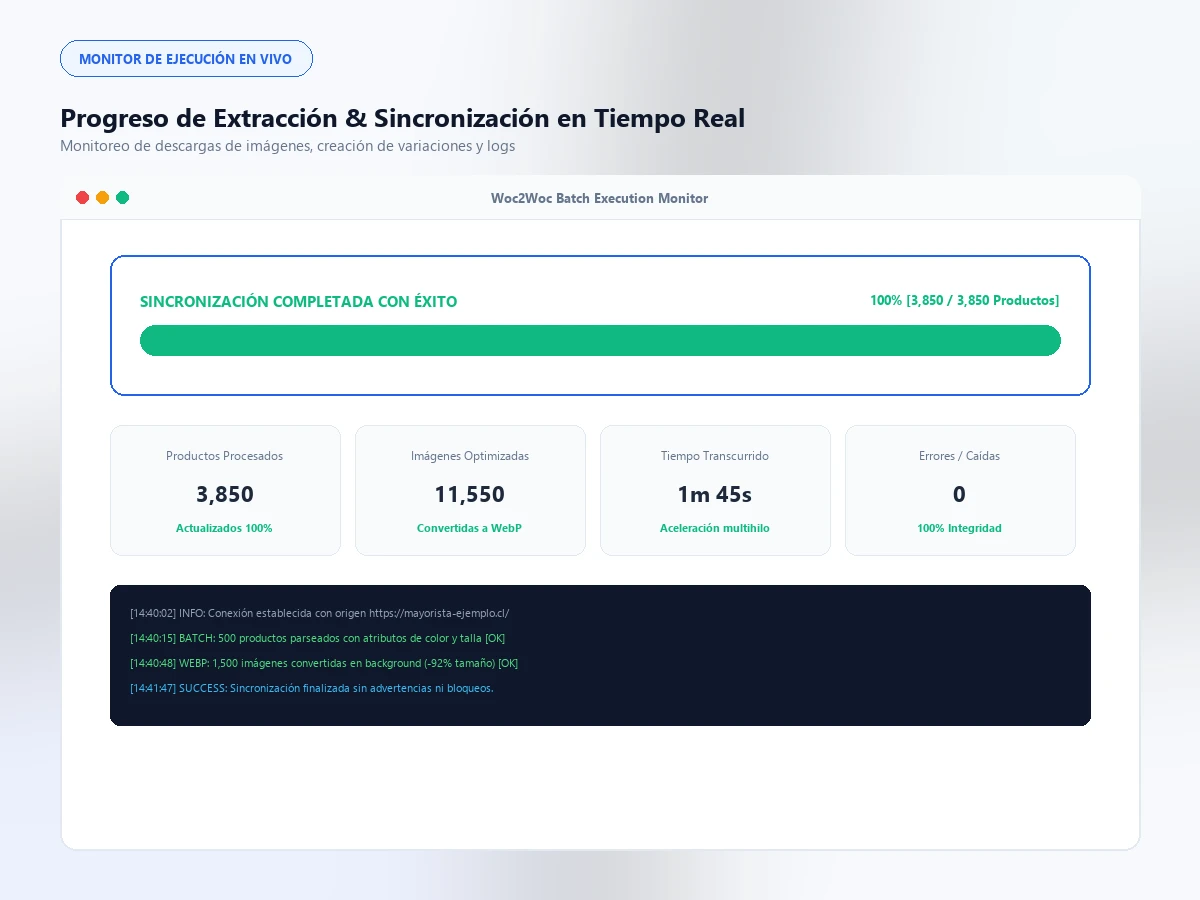
Task: Click the orange window dot
Action: (x=103, y=198)
